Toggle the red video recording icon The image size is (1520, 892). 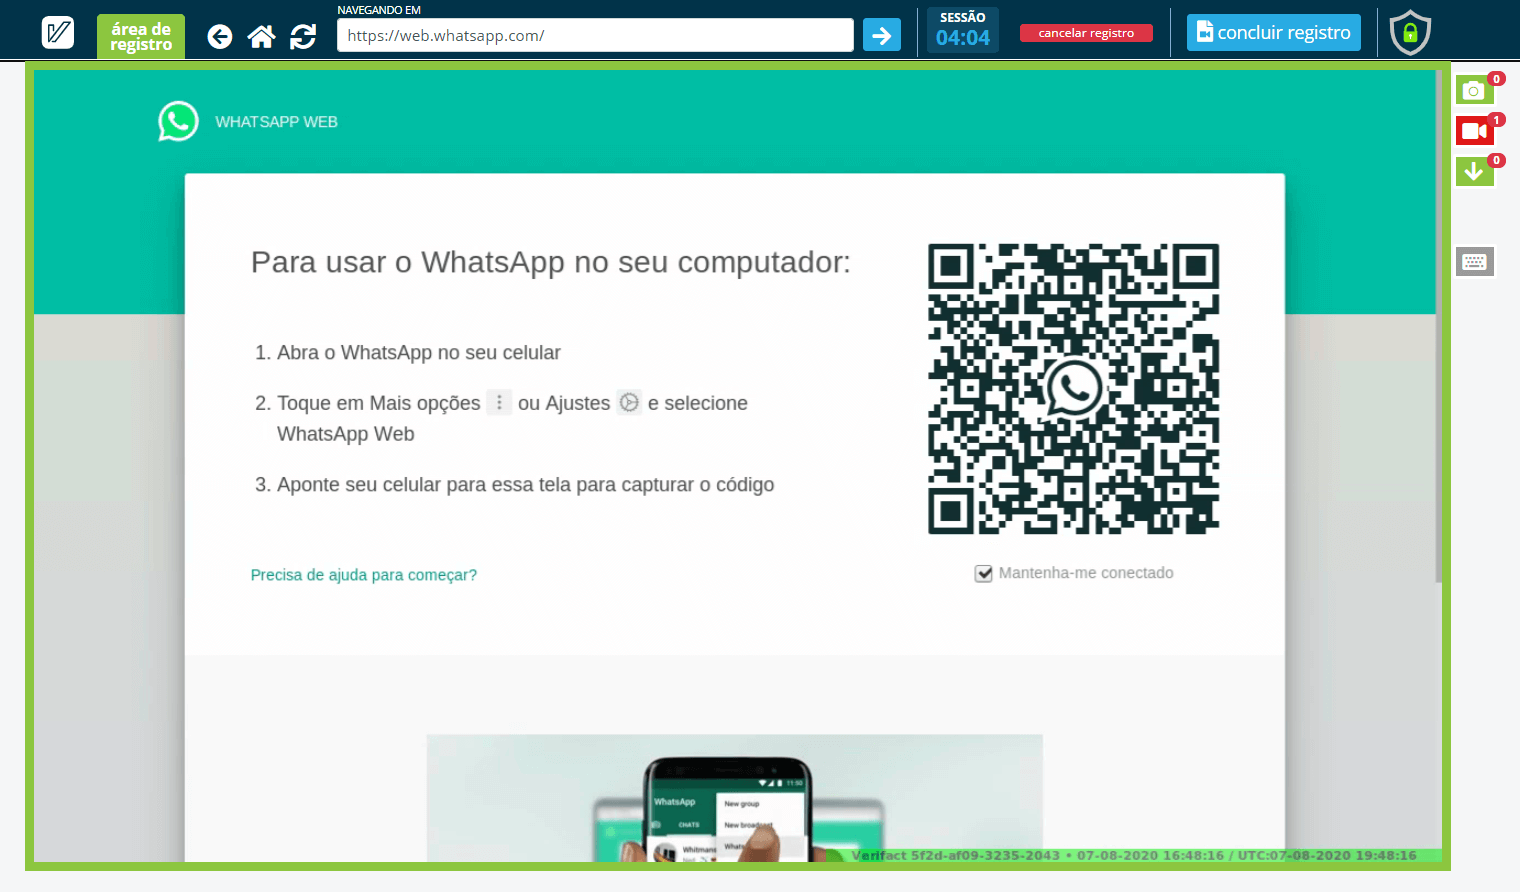pyautogui.click(x=1474, y=131)
